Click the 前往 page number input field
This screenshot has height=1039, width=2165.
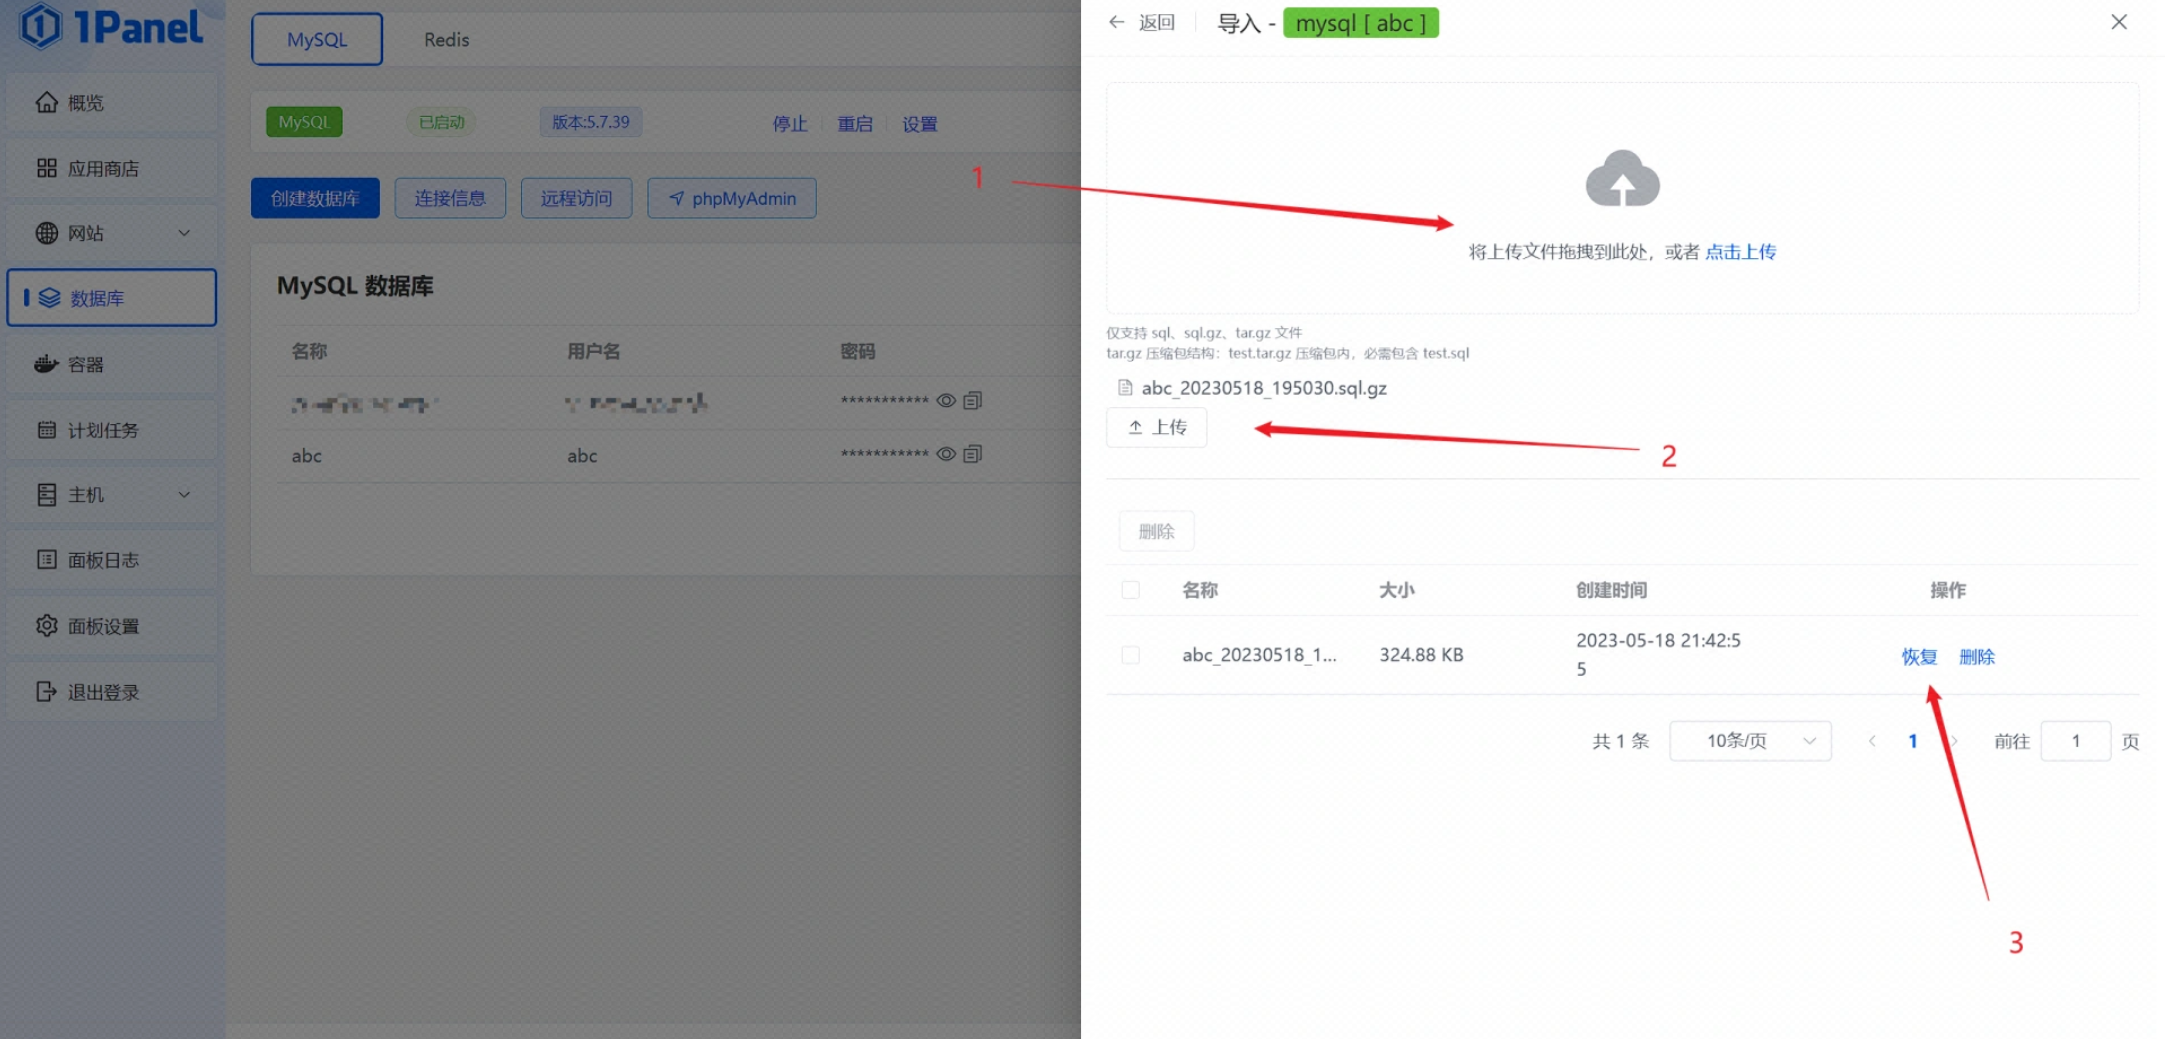click(x=2075, y=741)
